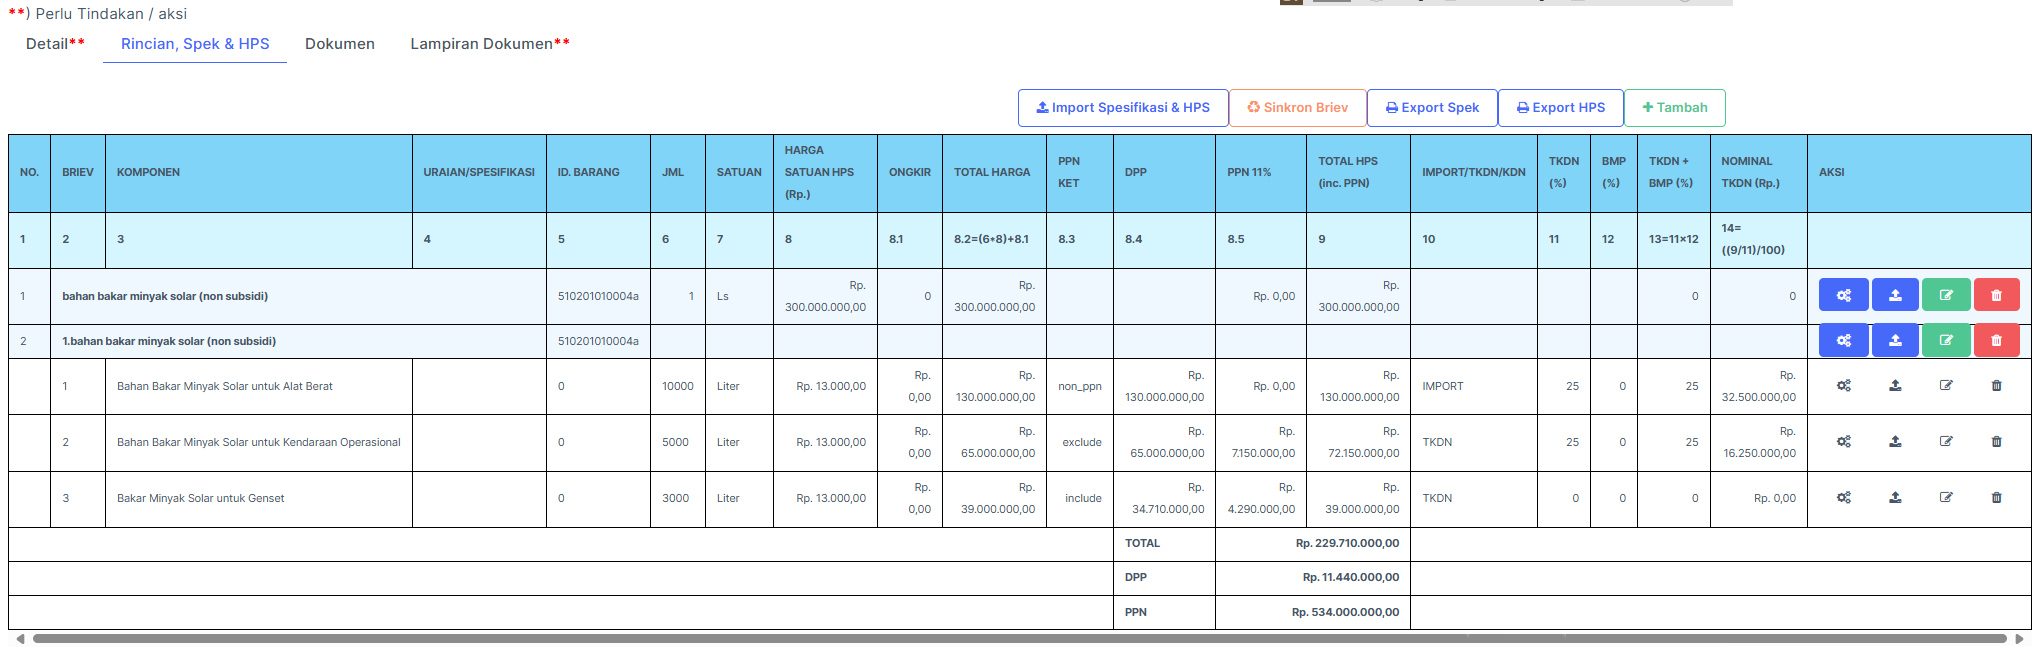Click the green edit button for row 1
The image size is (2037, 654).
coord(1945,296)
